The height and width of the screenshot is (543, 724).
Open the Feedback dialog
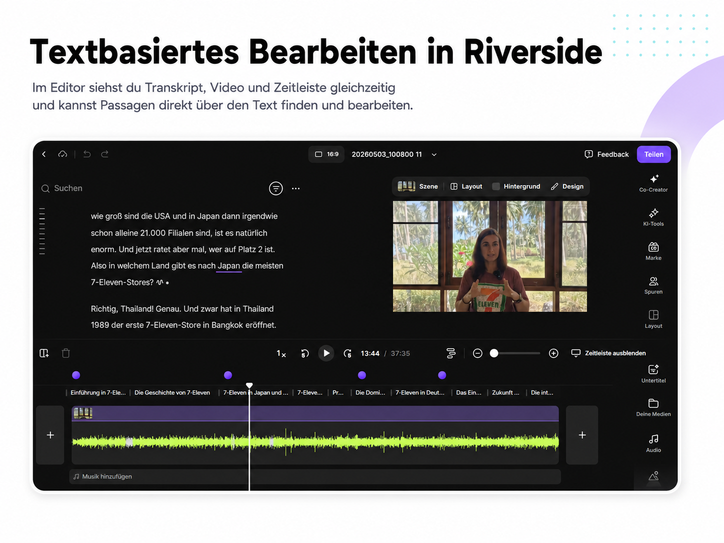pyautogui.click(x=607, y=154)
